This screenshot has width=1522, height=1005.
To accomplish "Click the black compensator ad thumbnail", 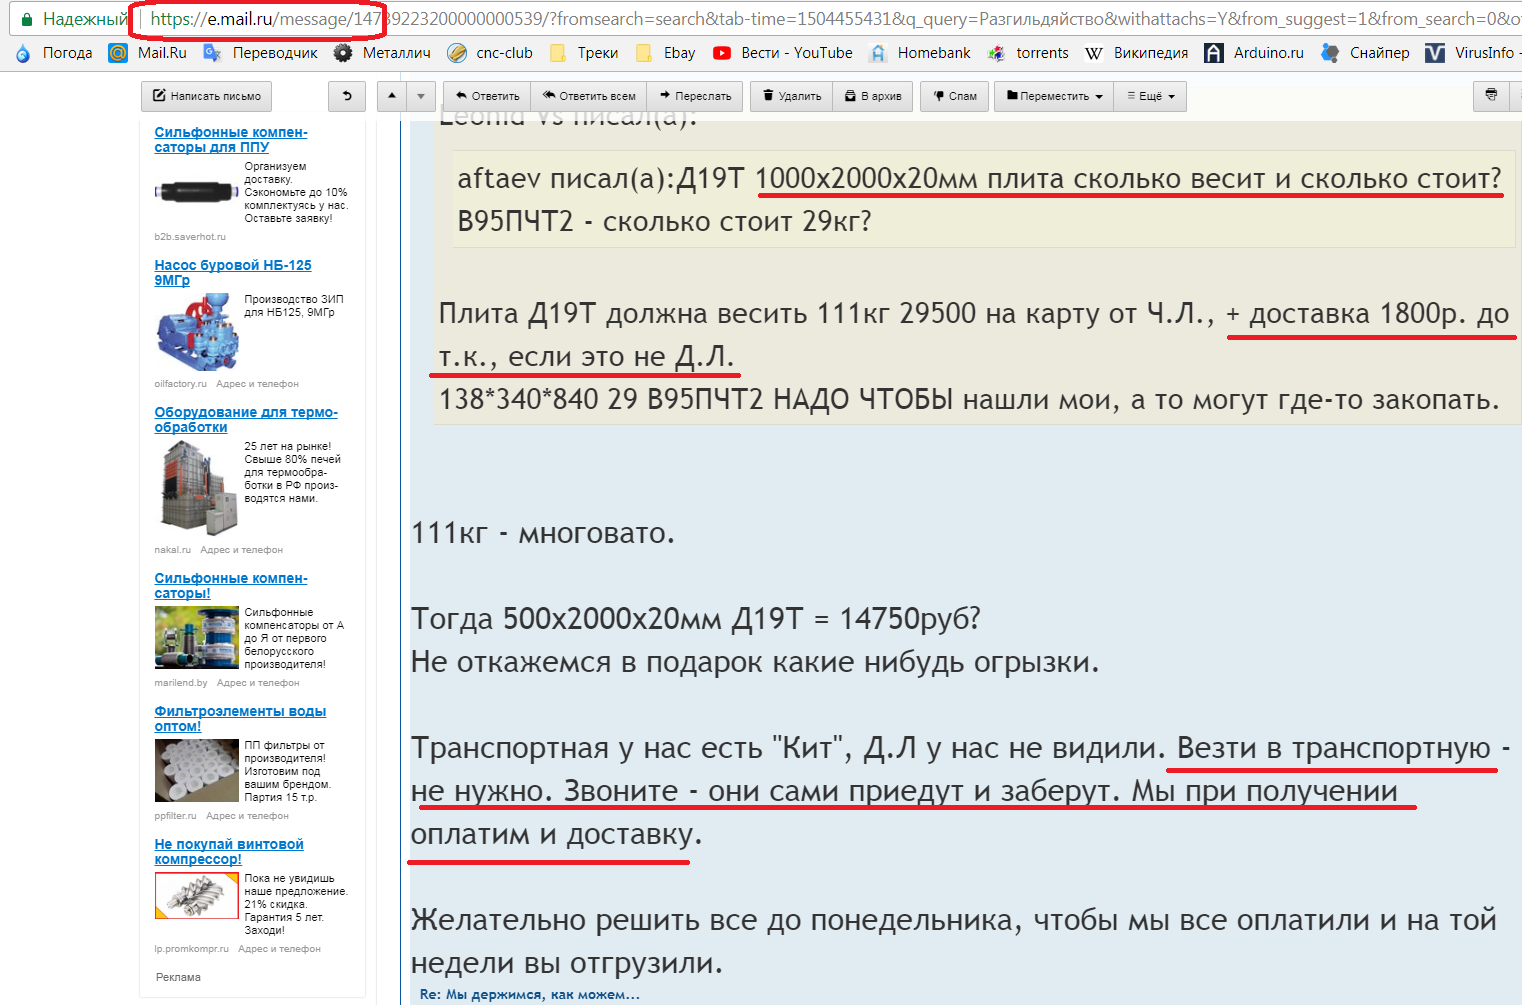I will [x=196, y=191].
